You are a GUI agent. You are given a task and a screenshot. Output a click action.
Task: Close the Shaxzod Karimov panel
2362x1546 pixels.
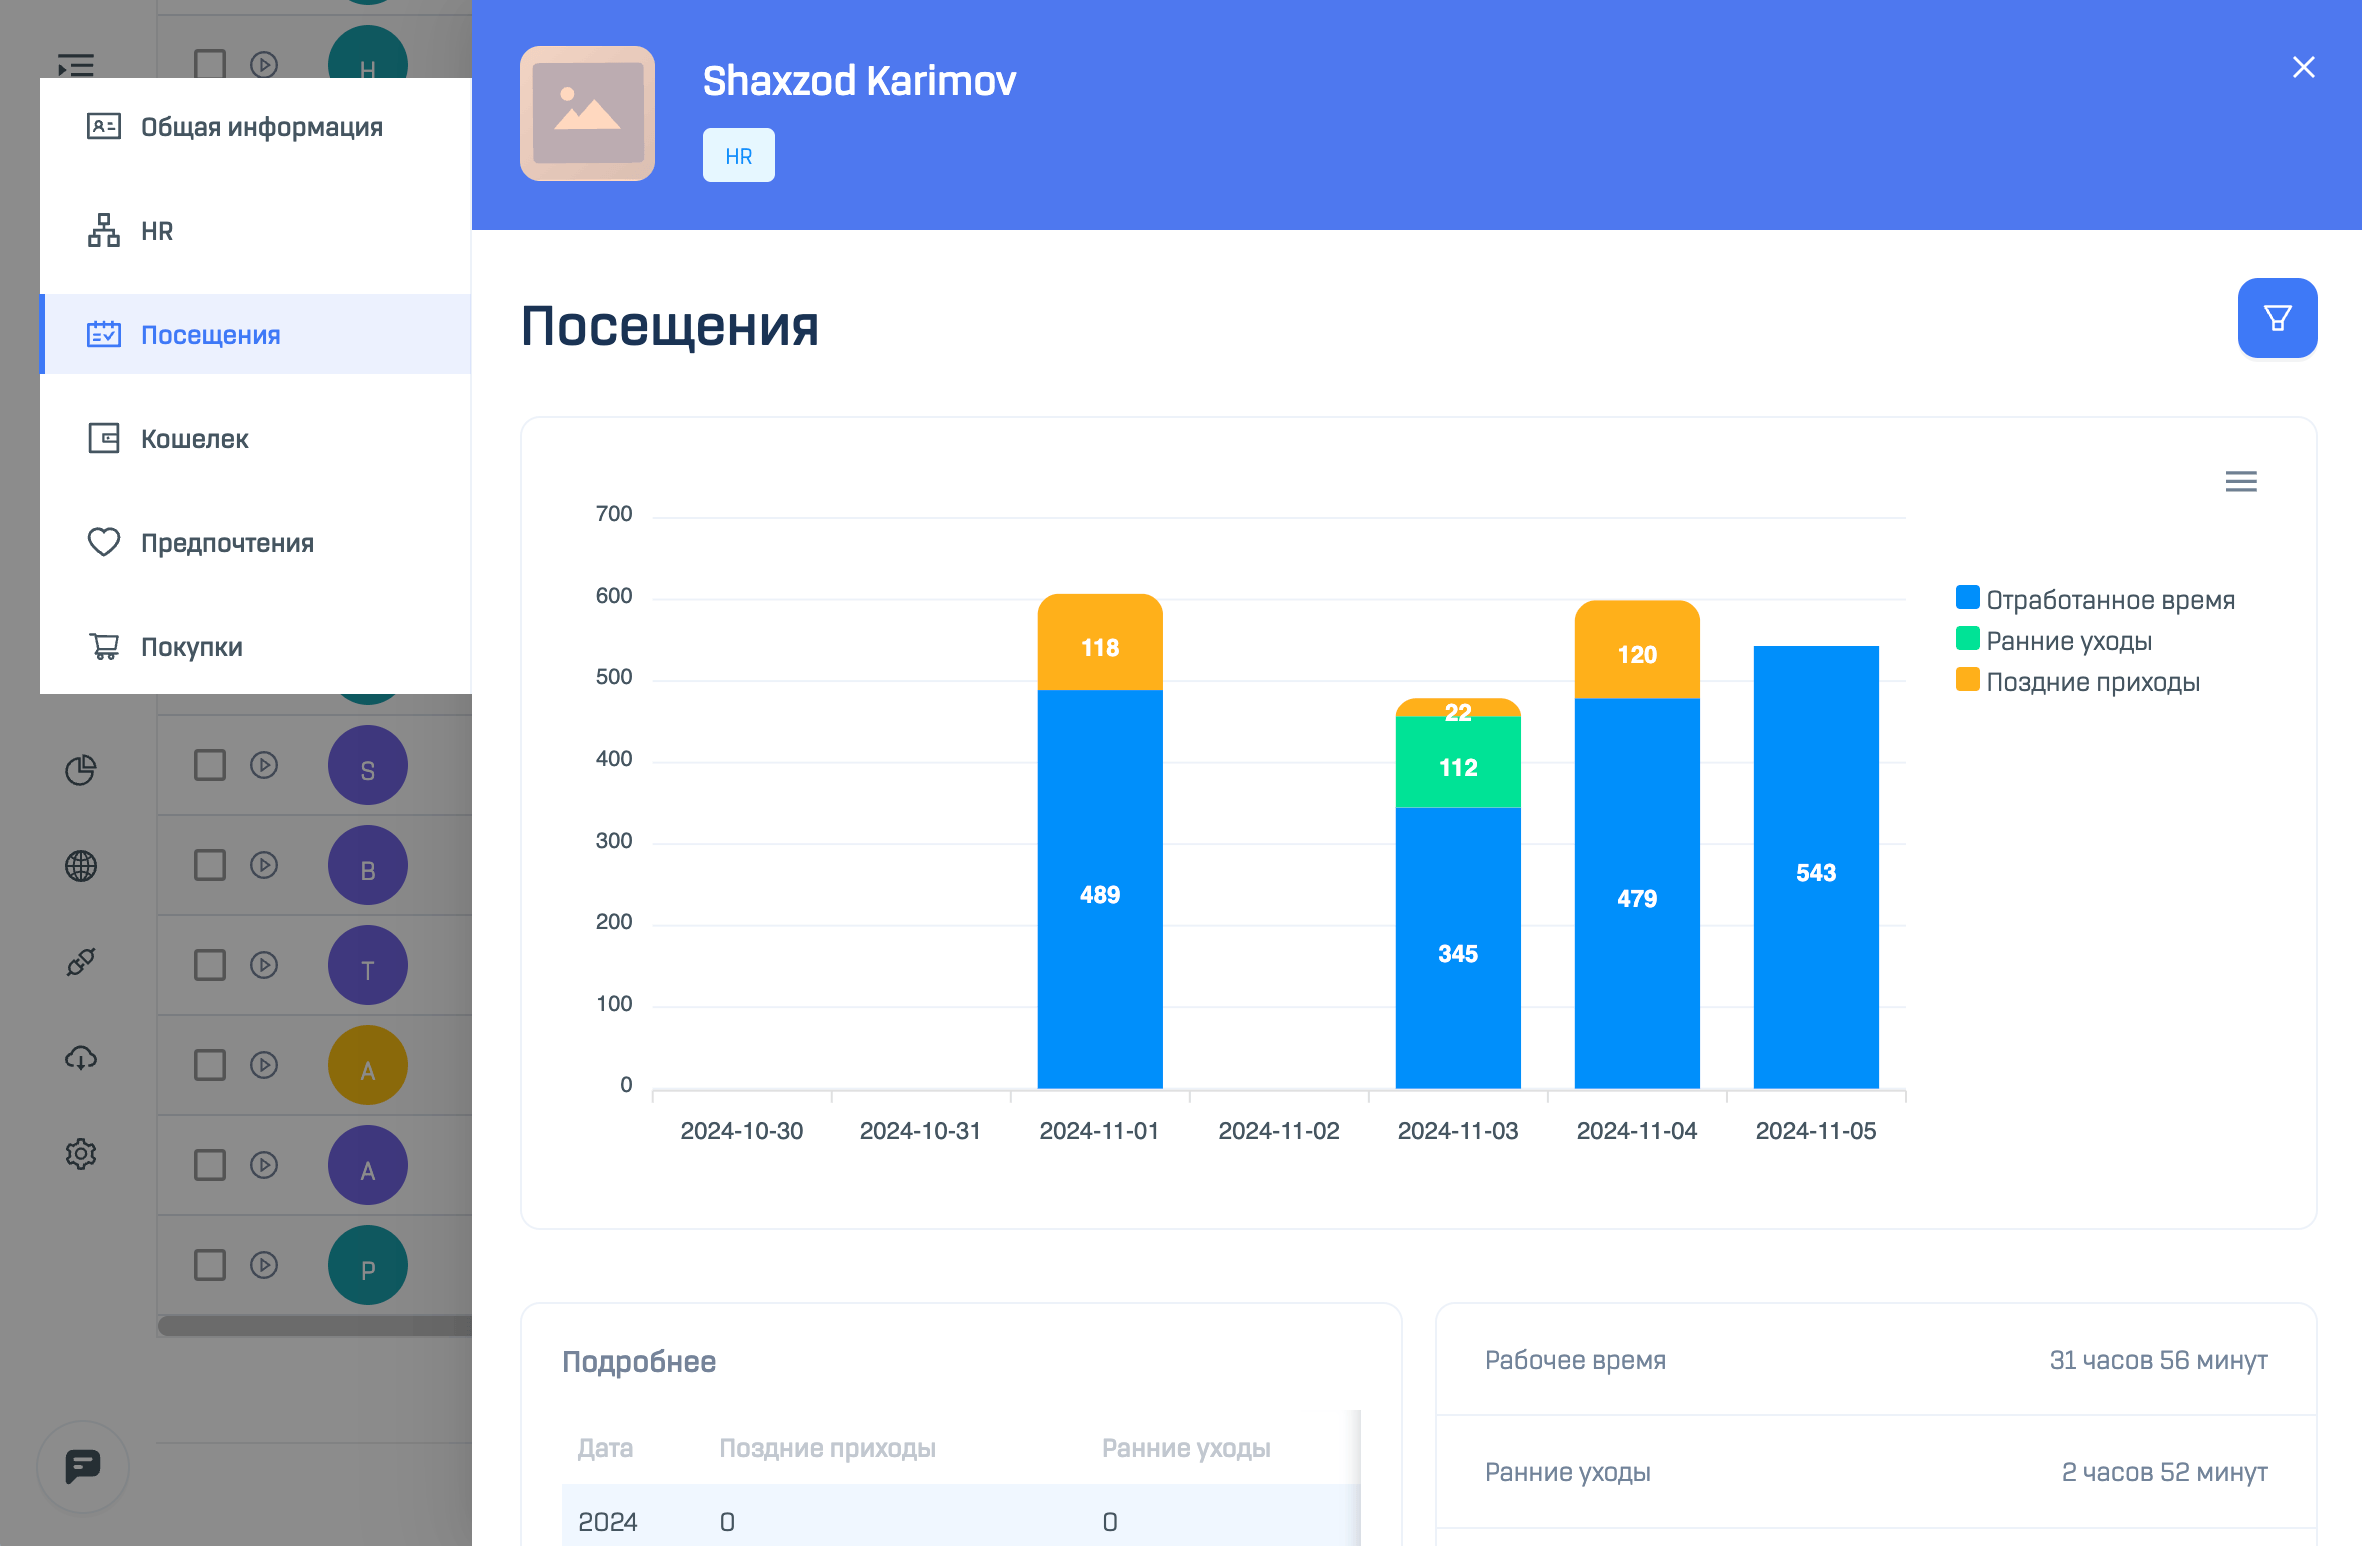point(2303,67)
